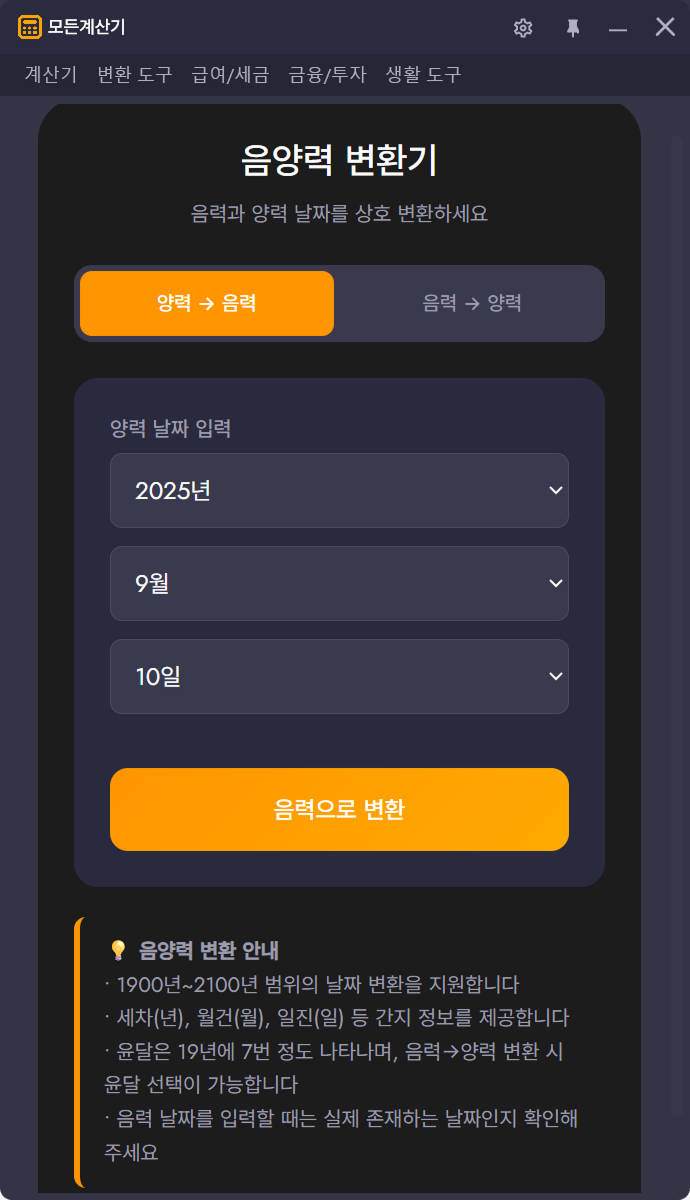The image size is (690, 1200).
Task: Open the 계산기 menu
Action: [50, 75]
